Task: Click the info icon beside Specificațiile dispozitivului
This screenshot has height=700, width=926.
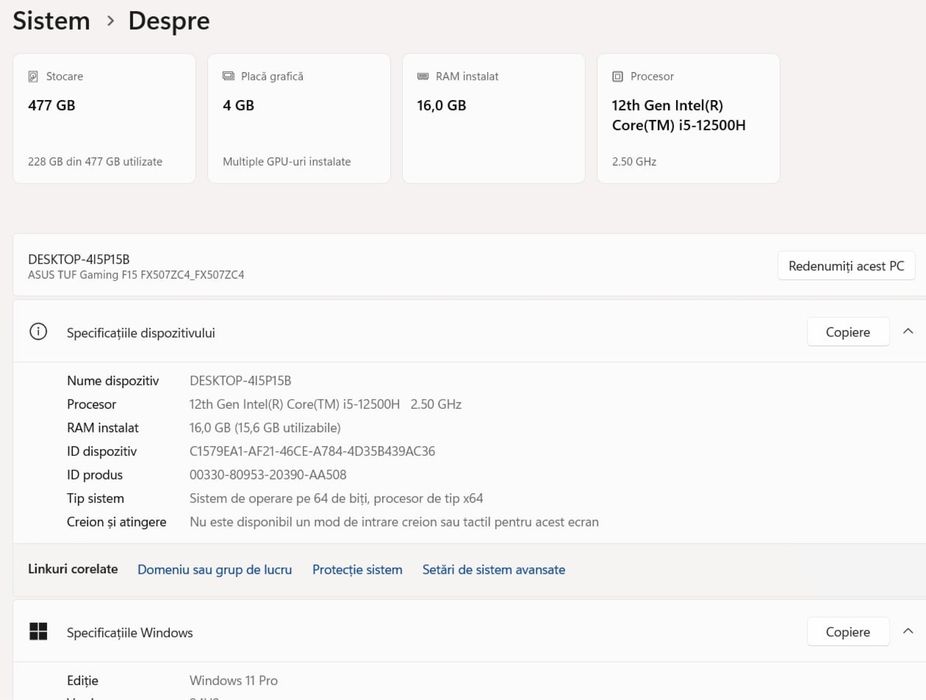Action: click(x=38, y=332)
